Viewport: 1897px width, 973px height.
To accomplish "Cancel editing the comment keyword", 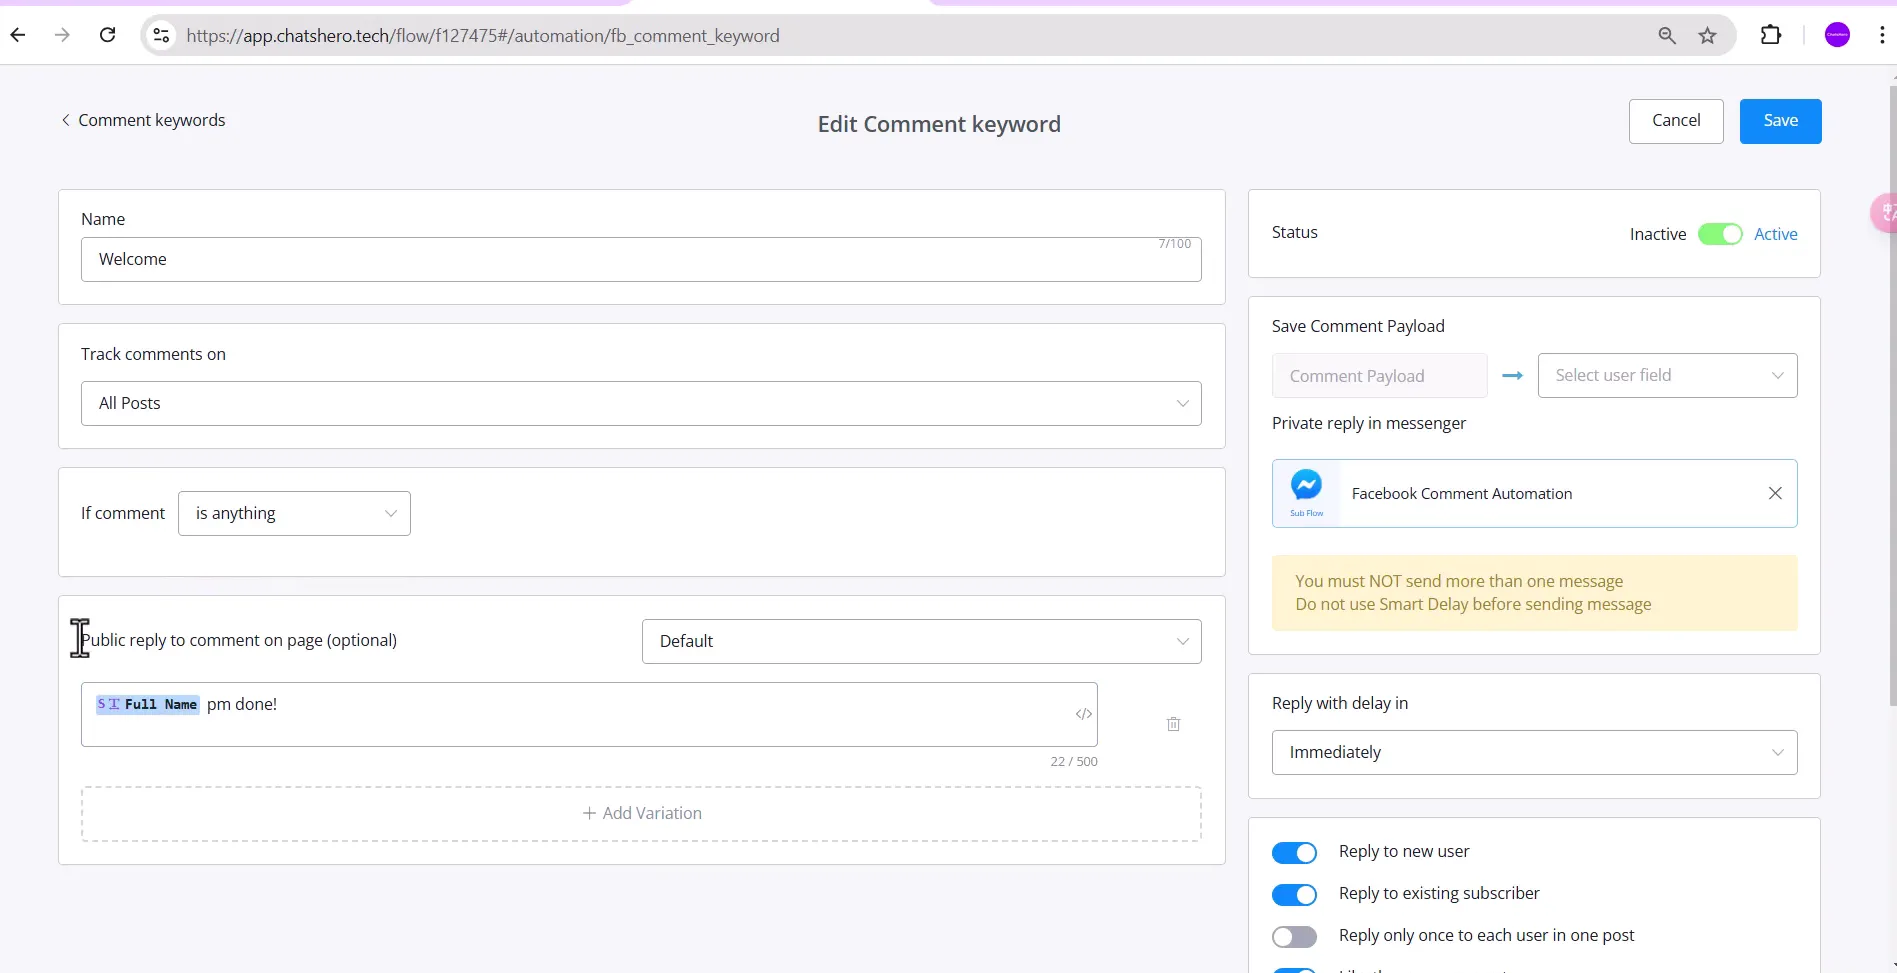I will [1676, 121].
